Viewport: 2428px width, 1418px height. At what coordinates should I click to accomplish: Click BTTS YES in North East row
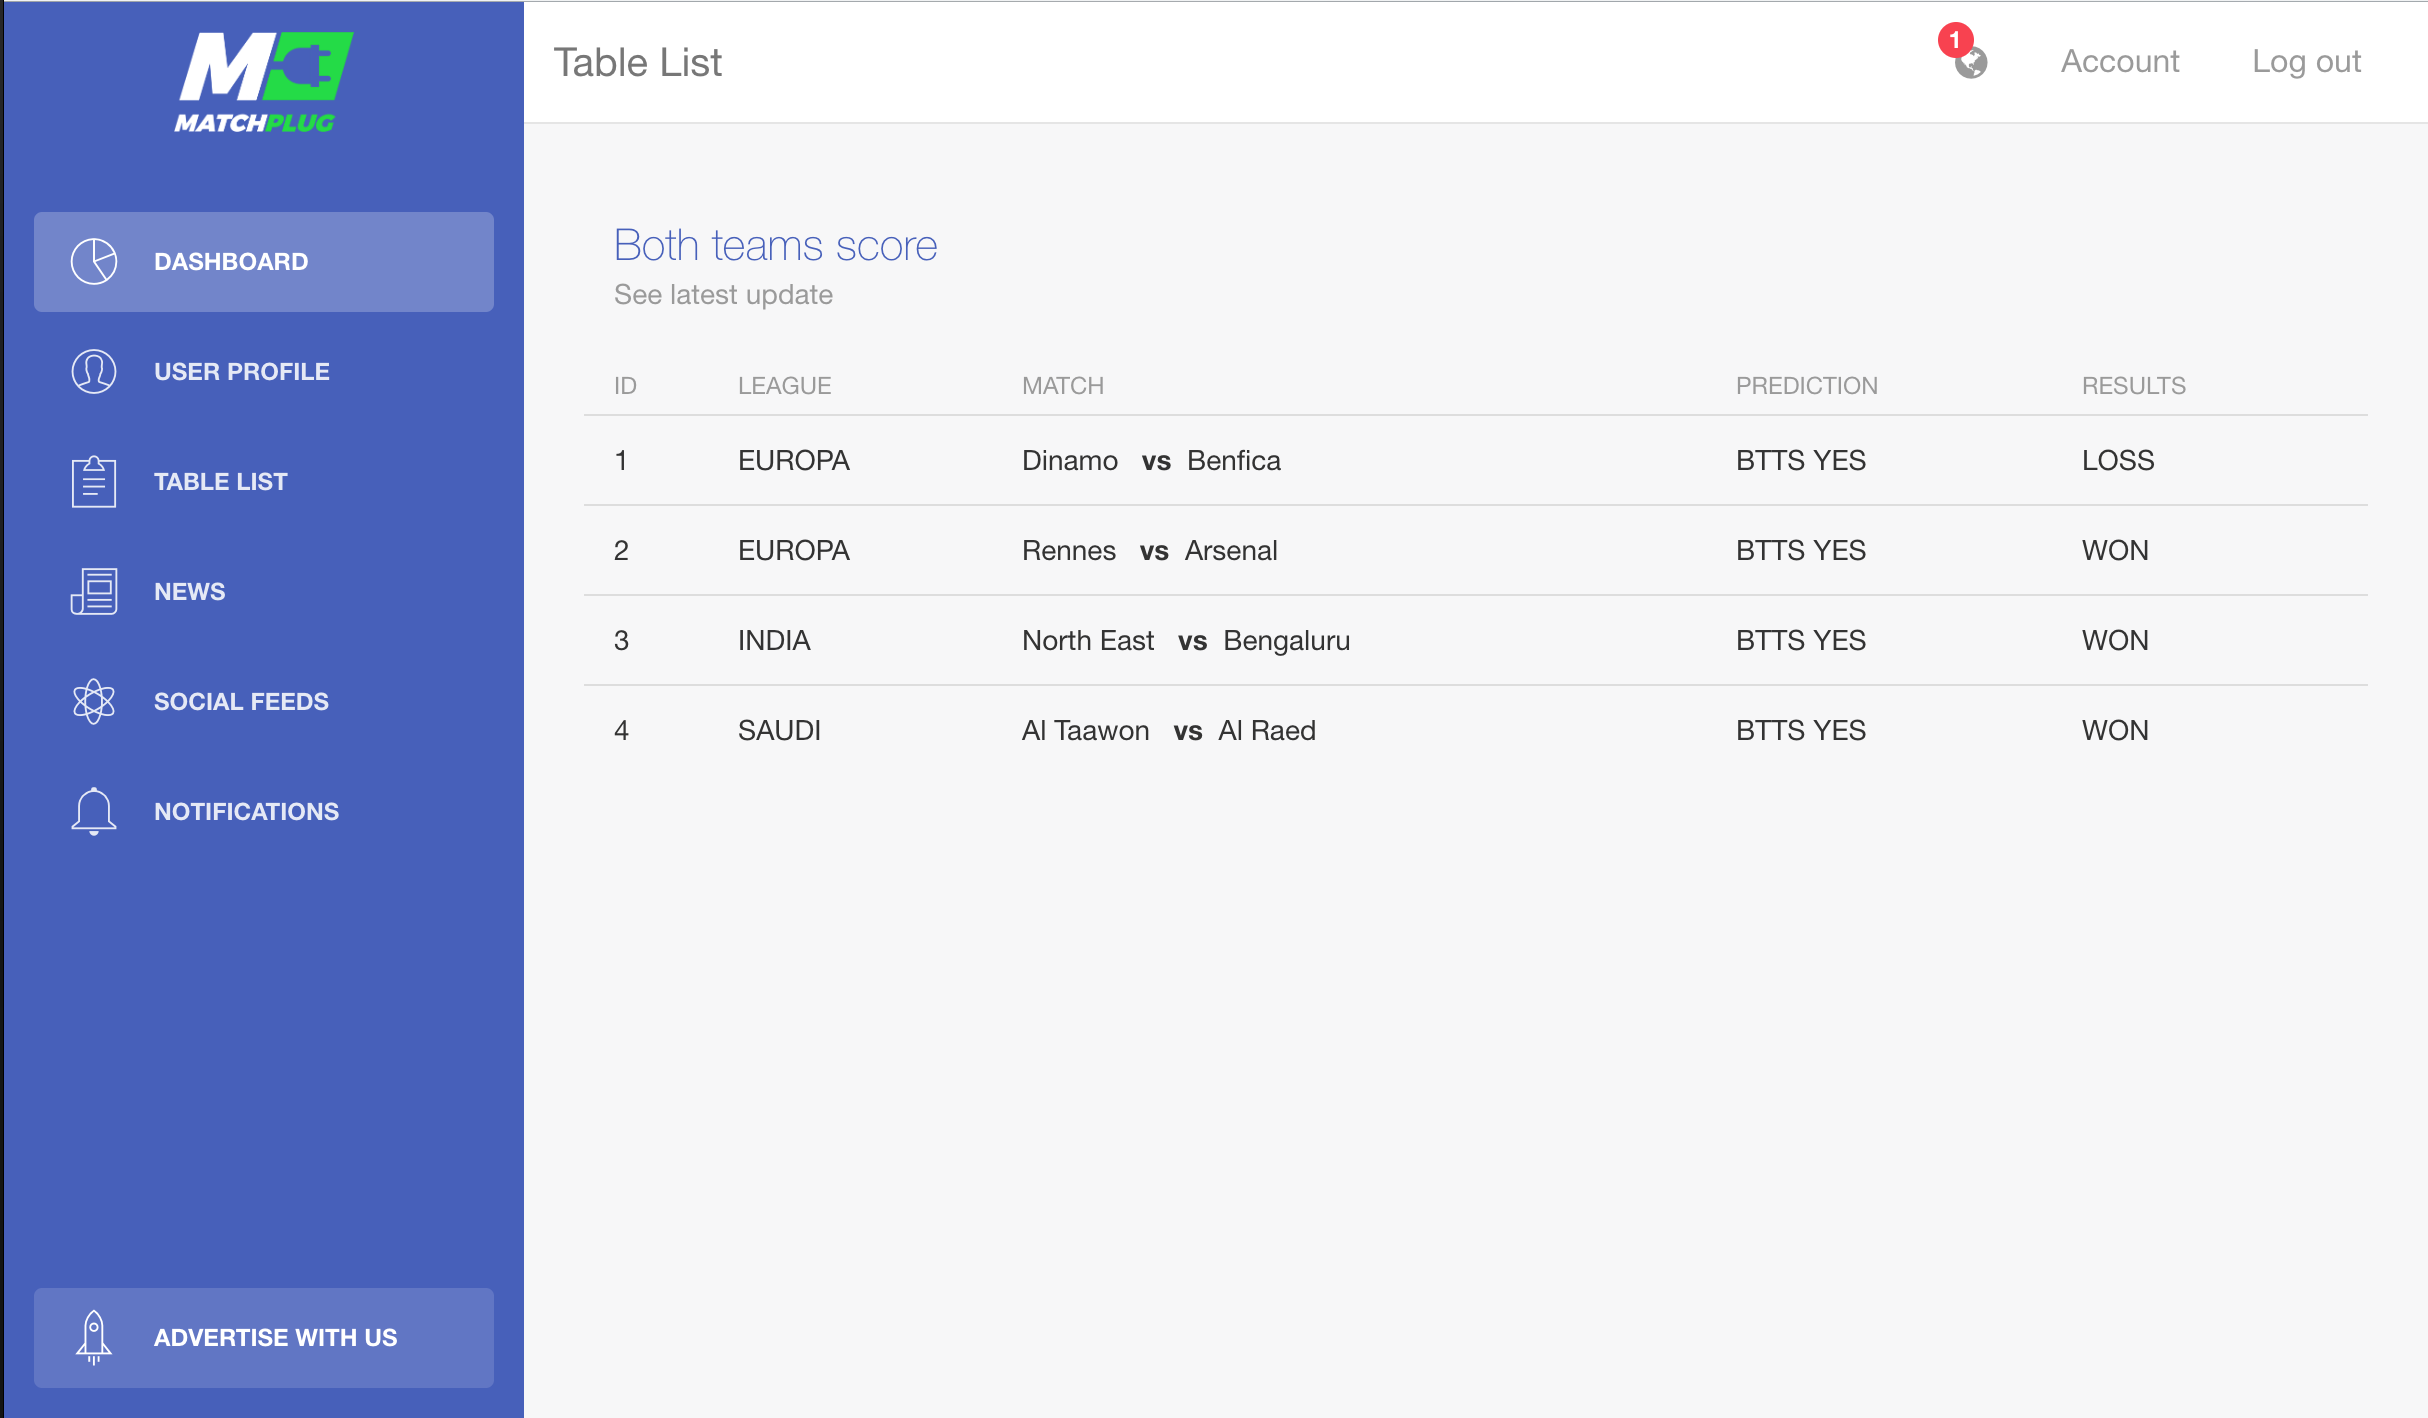(x=1801, y=641)
